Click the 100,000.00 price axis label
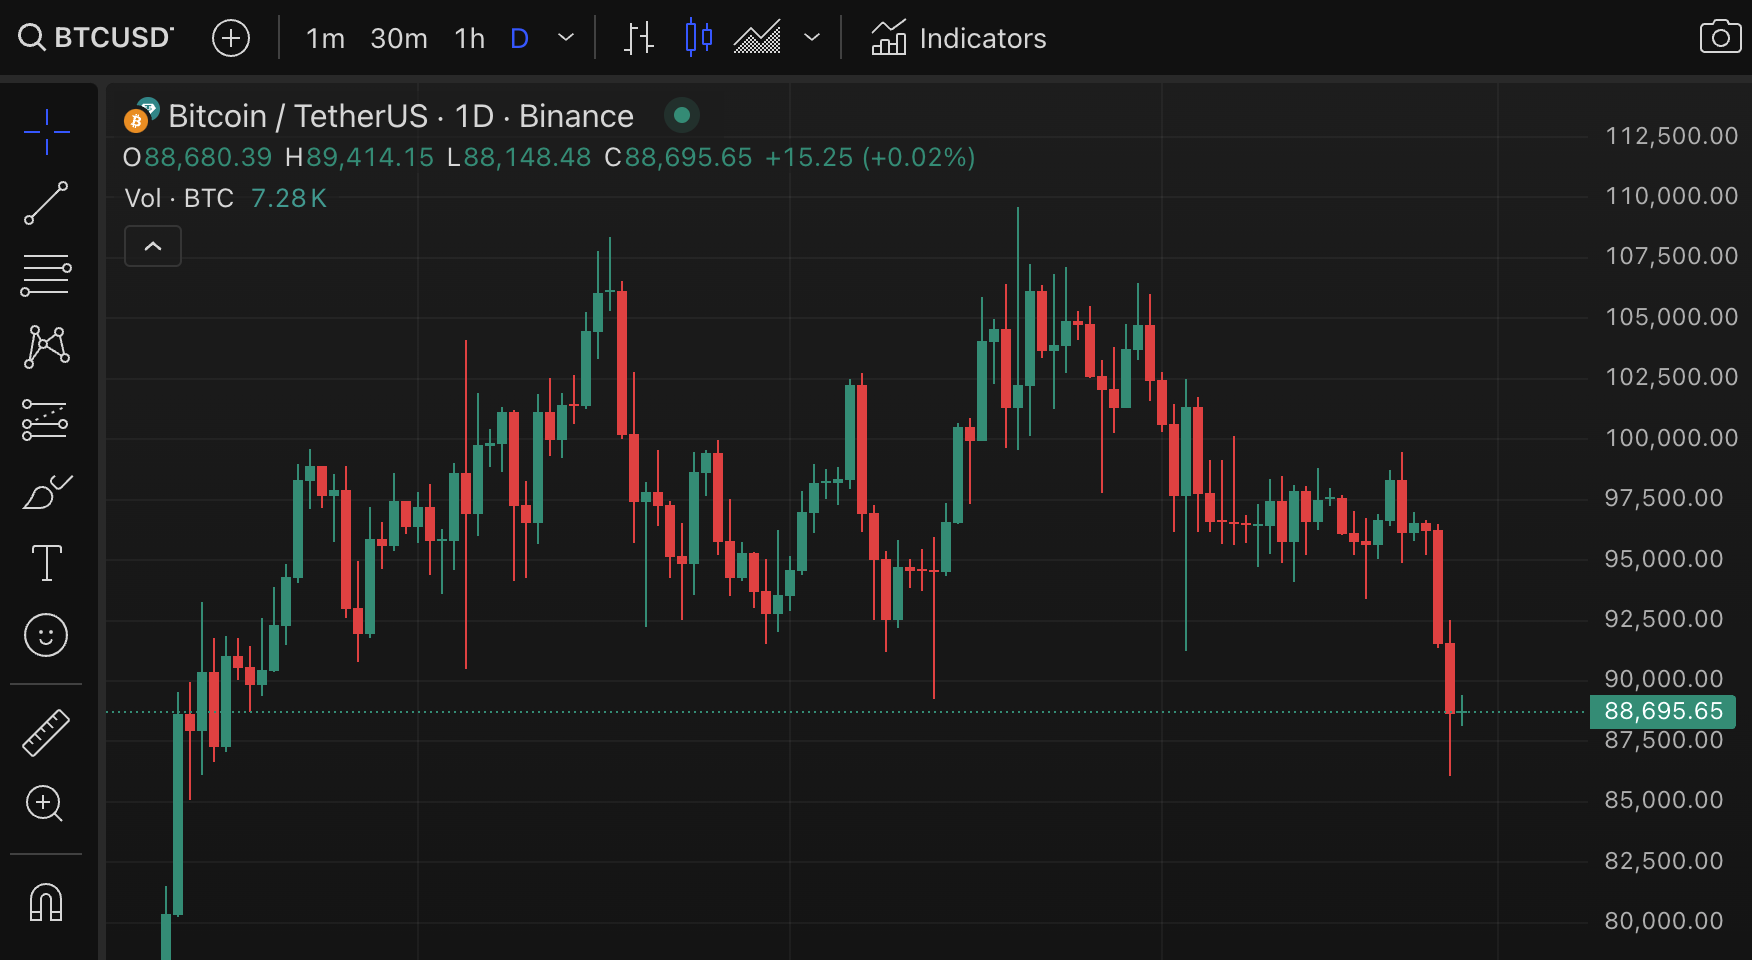Viewport: 1752px width, 960px height. [1671, 438]
